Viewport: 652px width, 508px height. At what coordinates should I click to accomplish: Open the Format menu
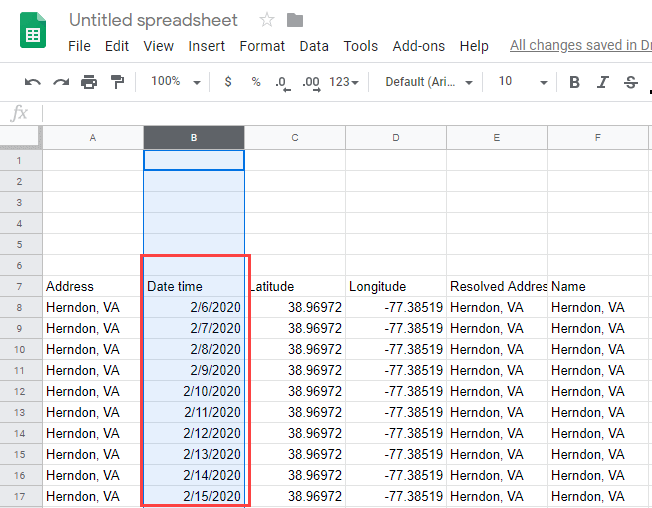[262, 46]
